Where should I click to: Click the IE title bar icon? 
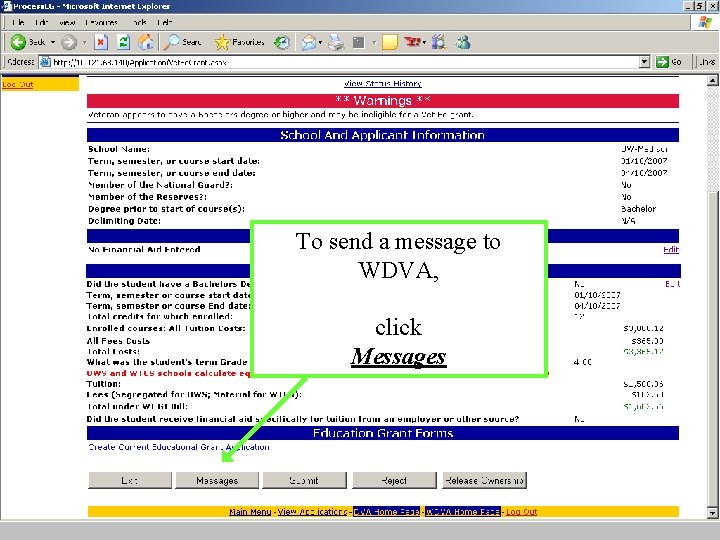click(x=6, y=6)
